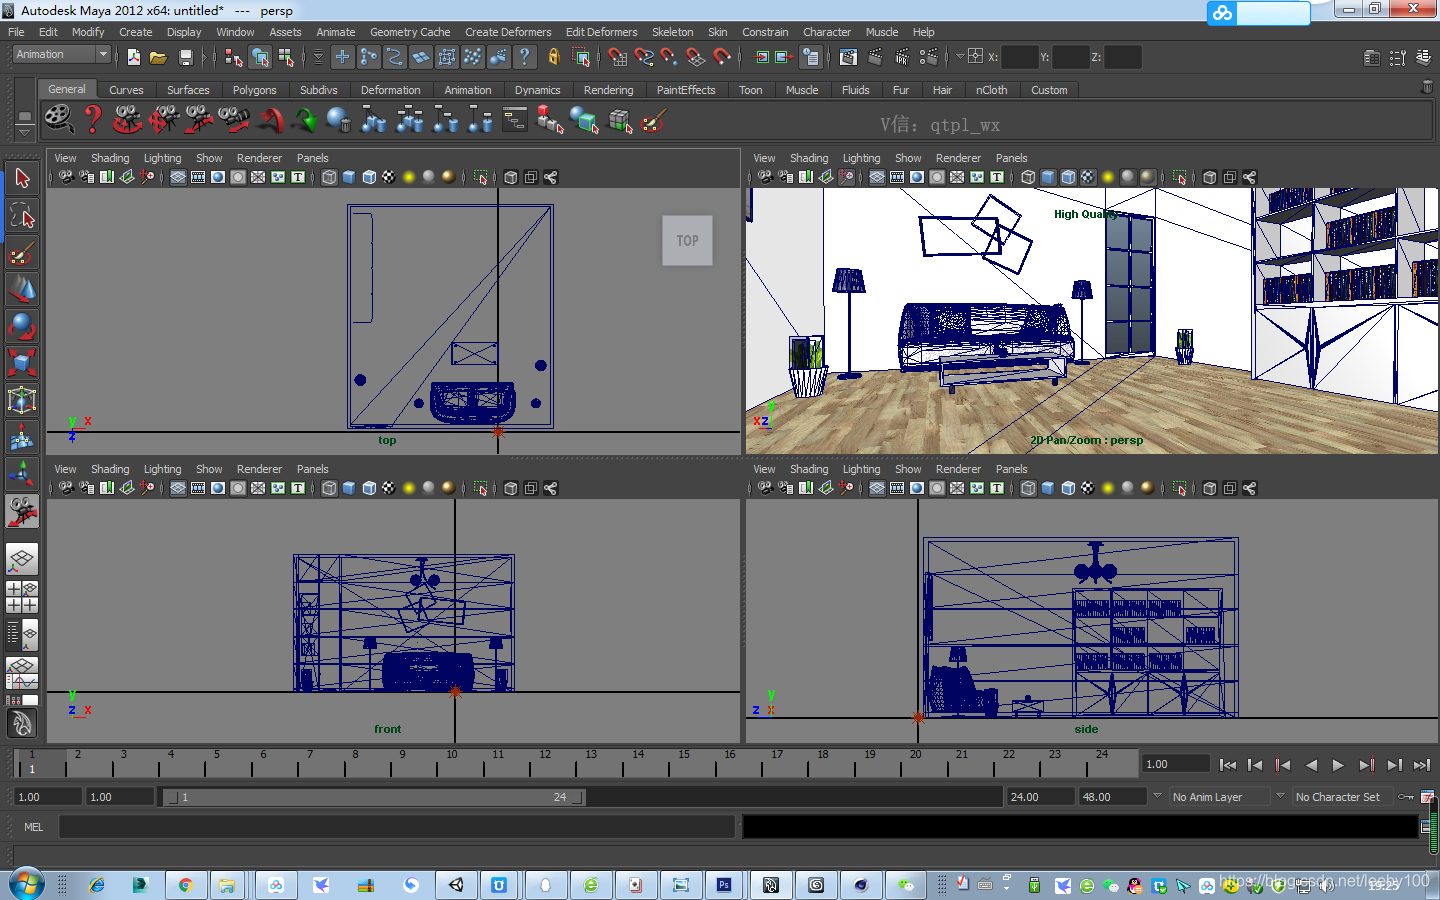Start IPR render of current frame

point(902,57)
